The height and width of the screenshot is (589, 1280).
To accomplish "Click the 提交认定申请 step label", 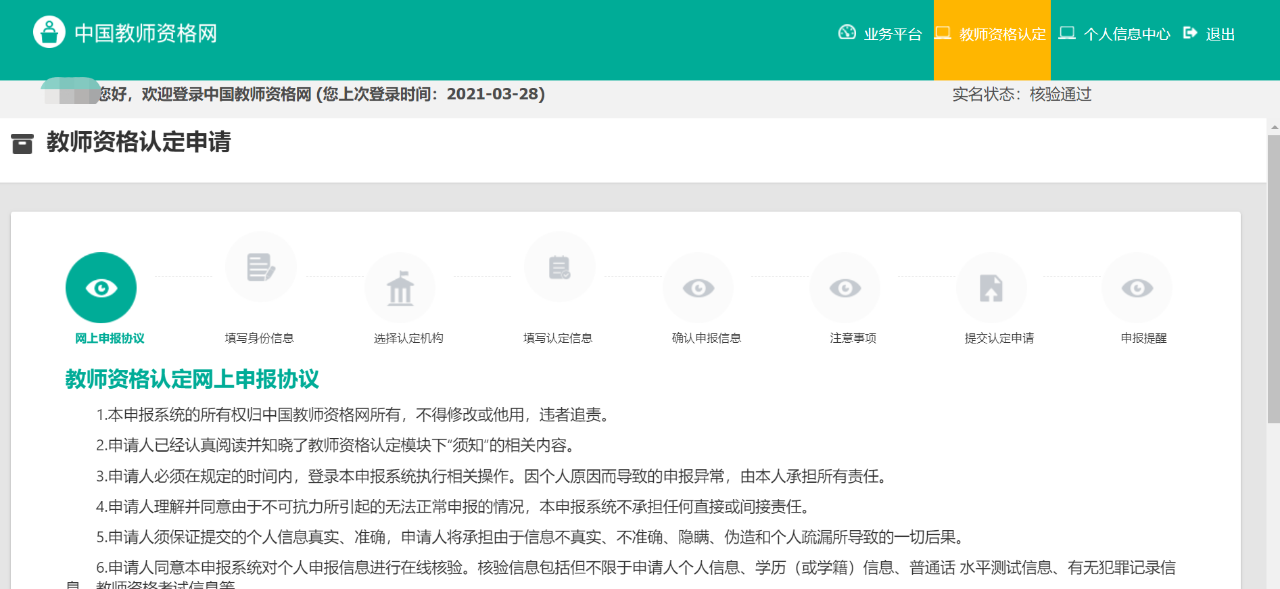I will [x=999, y=338].
